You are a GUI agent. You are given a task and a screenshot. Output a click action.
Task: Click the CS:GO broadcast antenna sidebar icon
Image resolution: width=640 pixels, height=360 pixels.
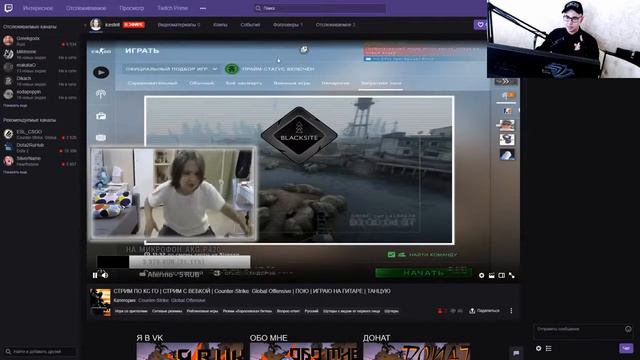click(101, 94)
